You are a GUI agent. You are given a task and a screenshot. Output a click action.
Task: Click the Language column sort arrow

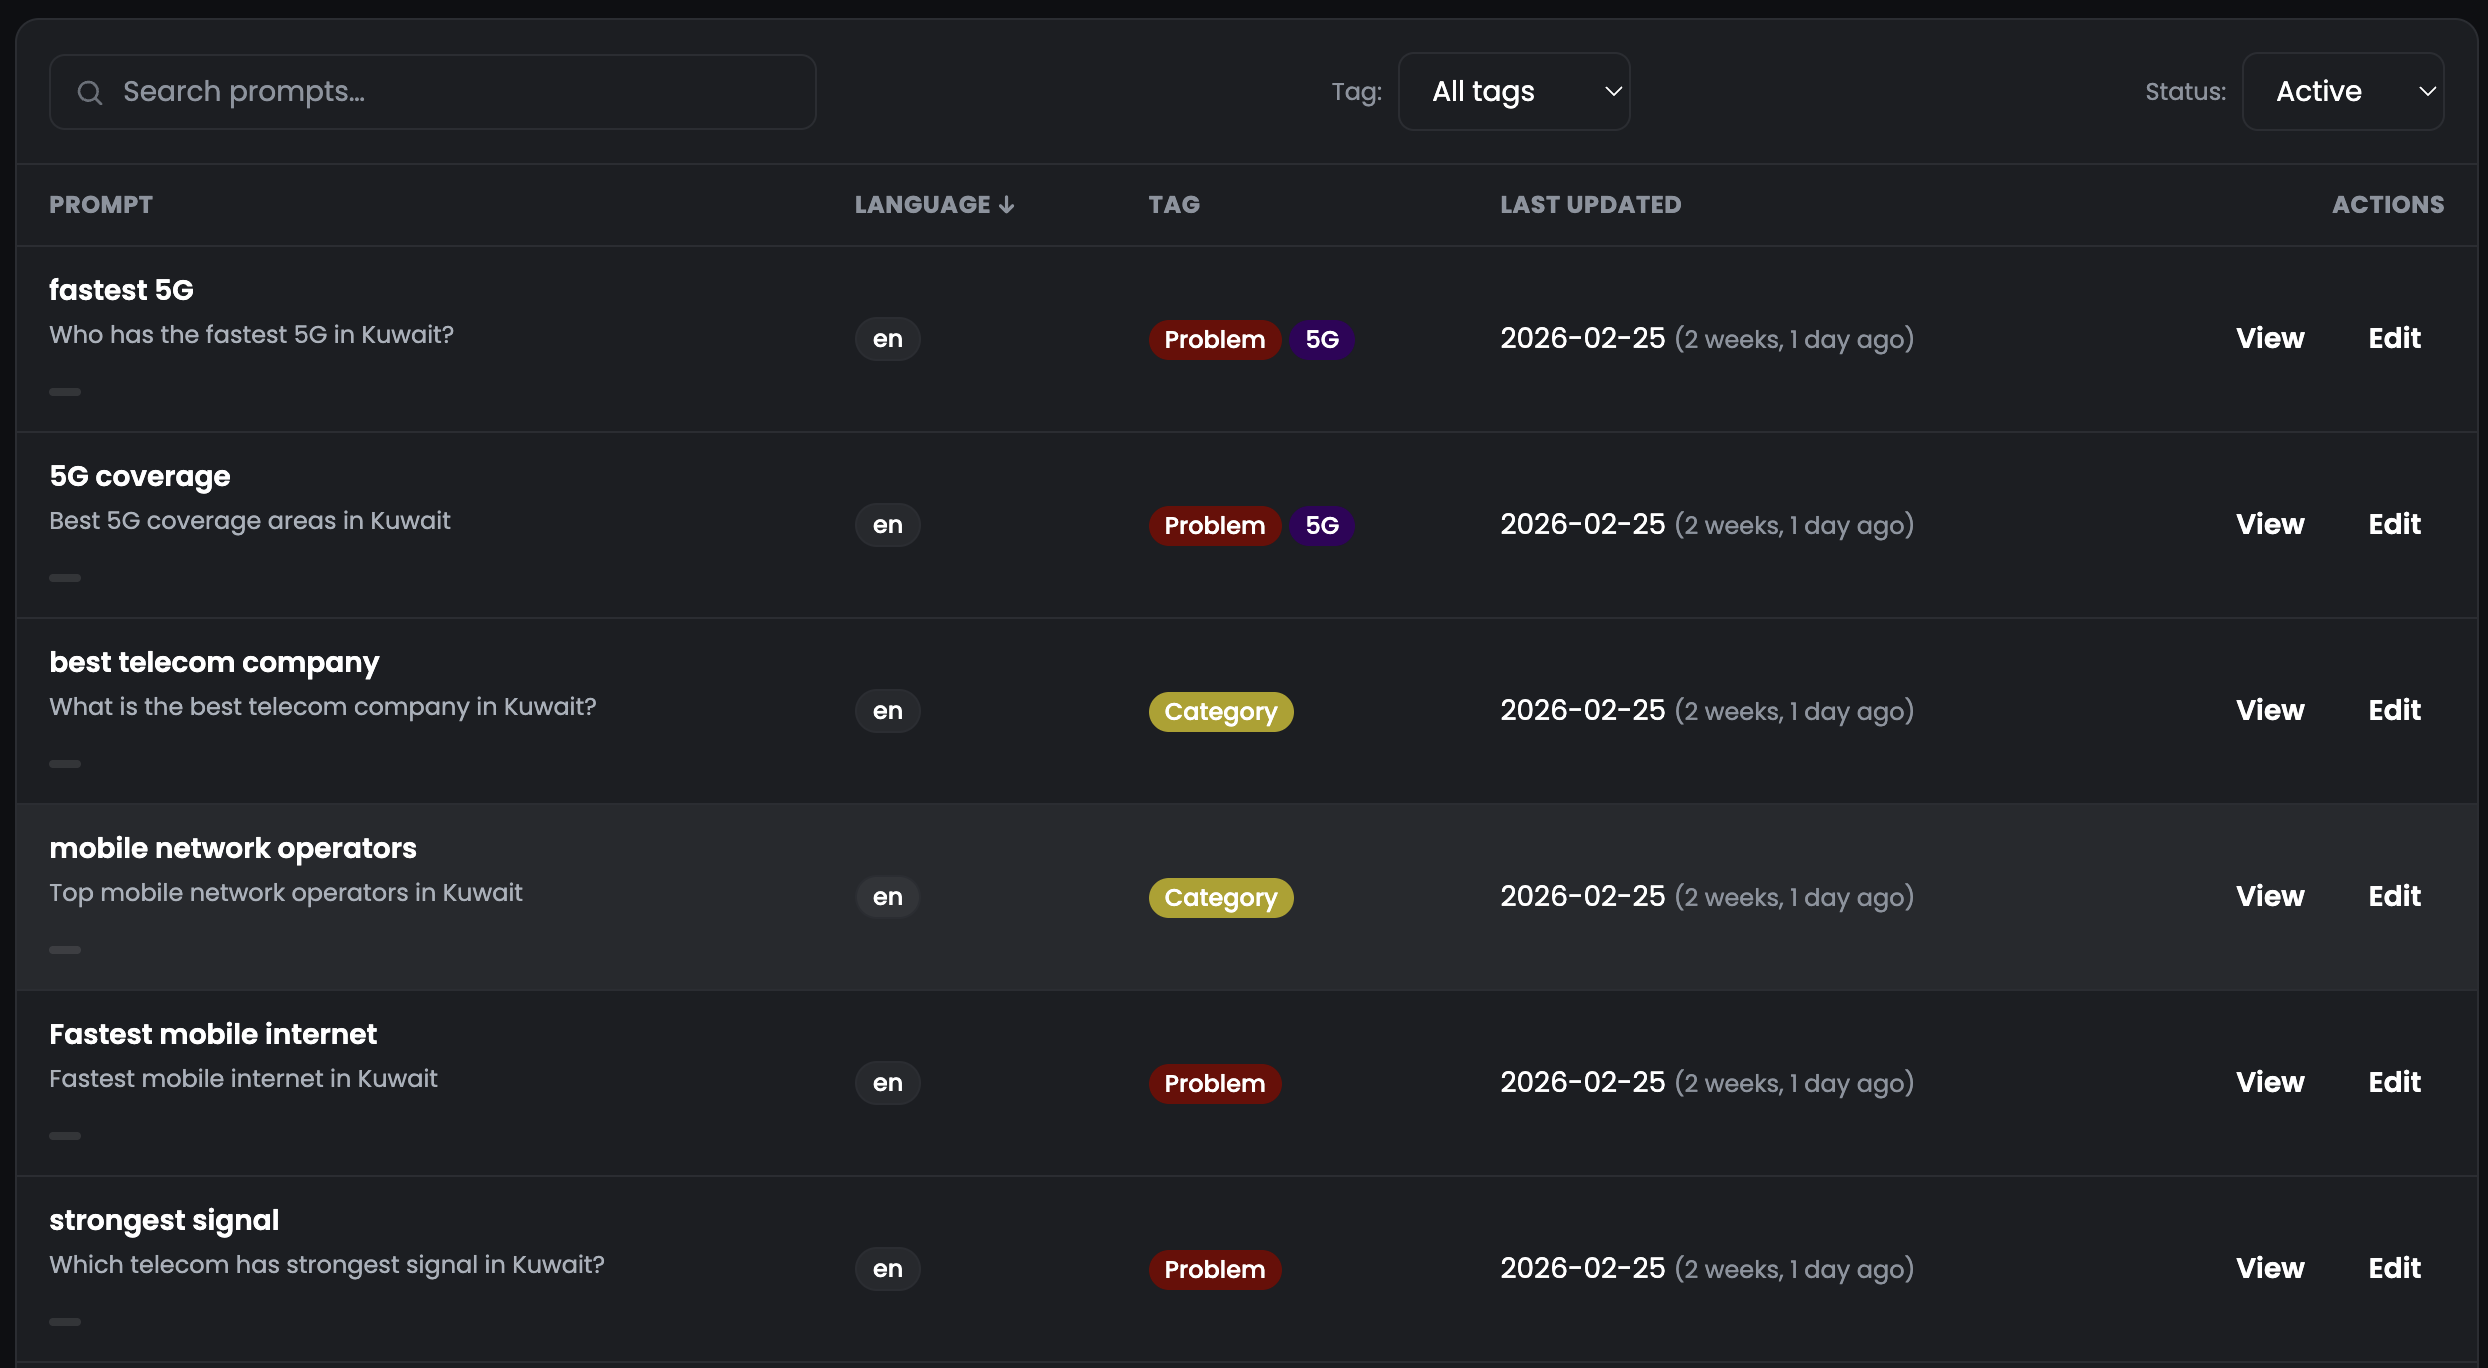[1006, 205]
